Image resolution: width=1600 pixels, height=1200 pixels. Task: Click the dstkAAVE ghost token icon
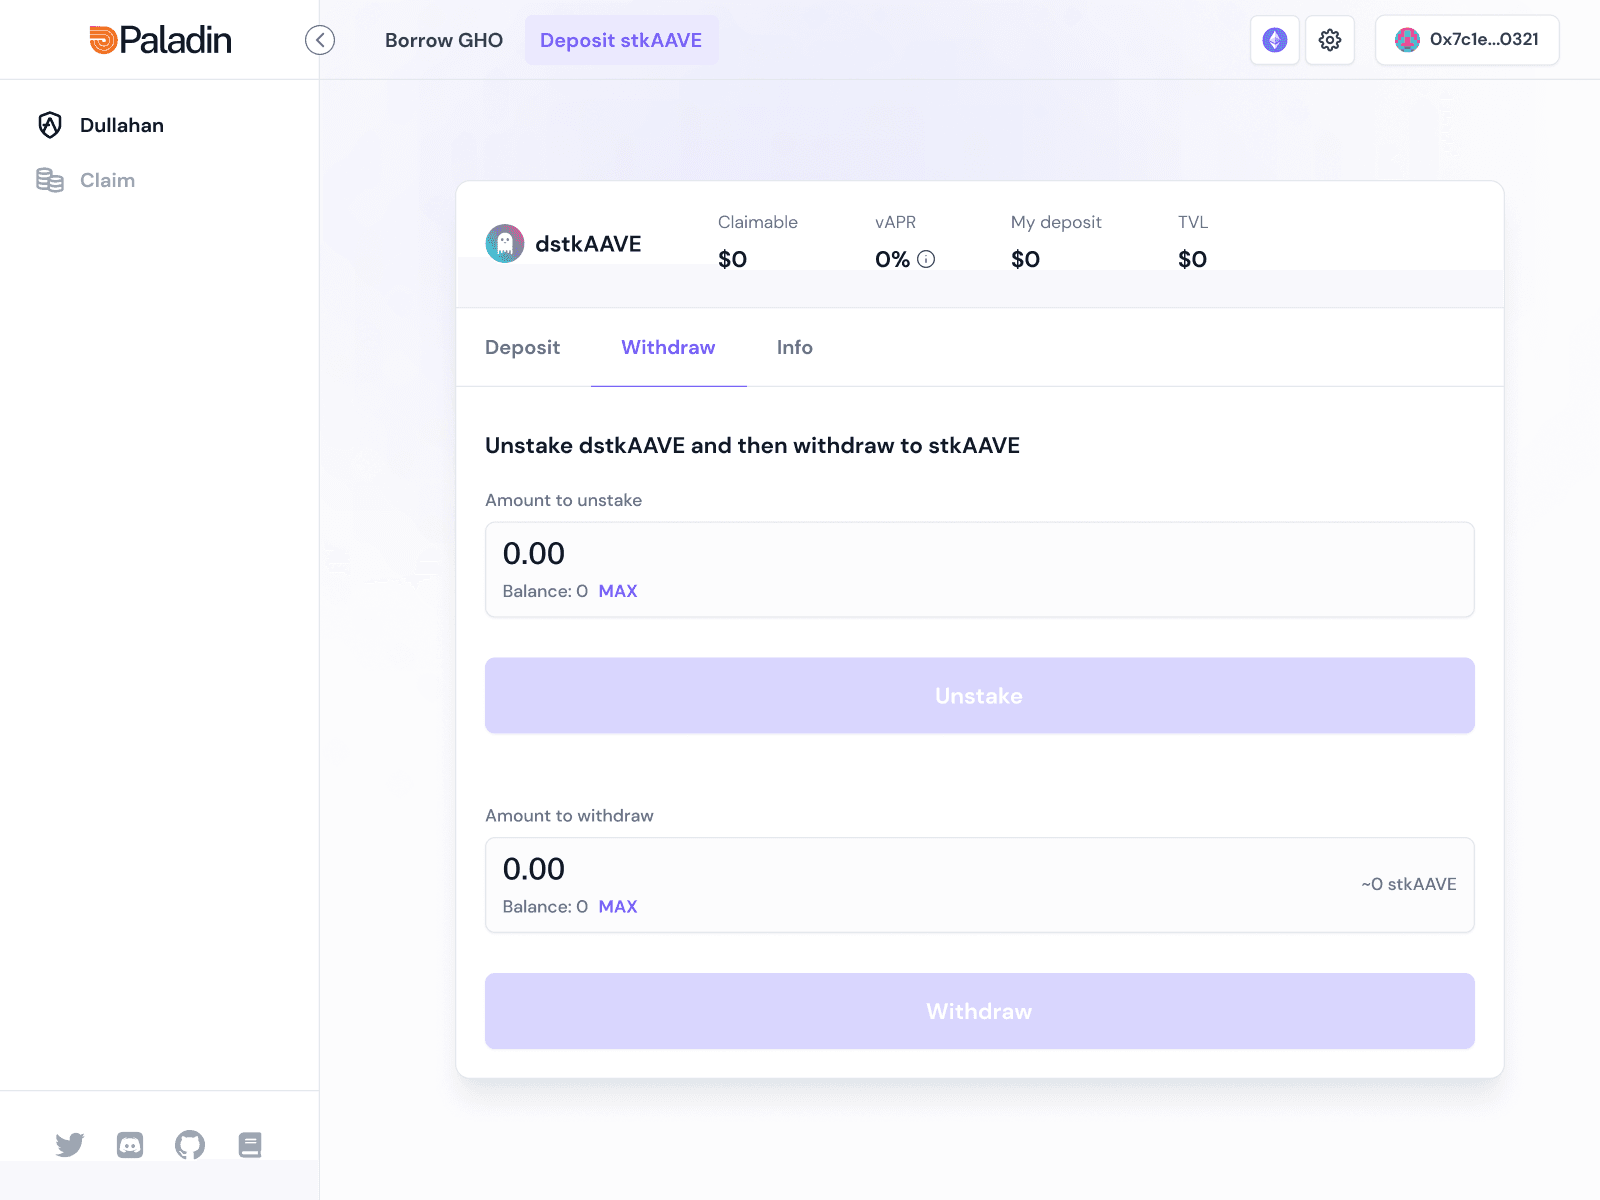(x=505, y=244)
